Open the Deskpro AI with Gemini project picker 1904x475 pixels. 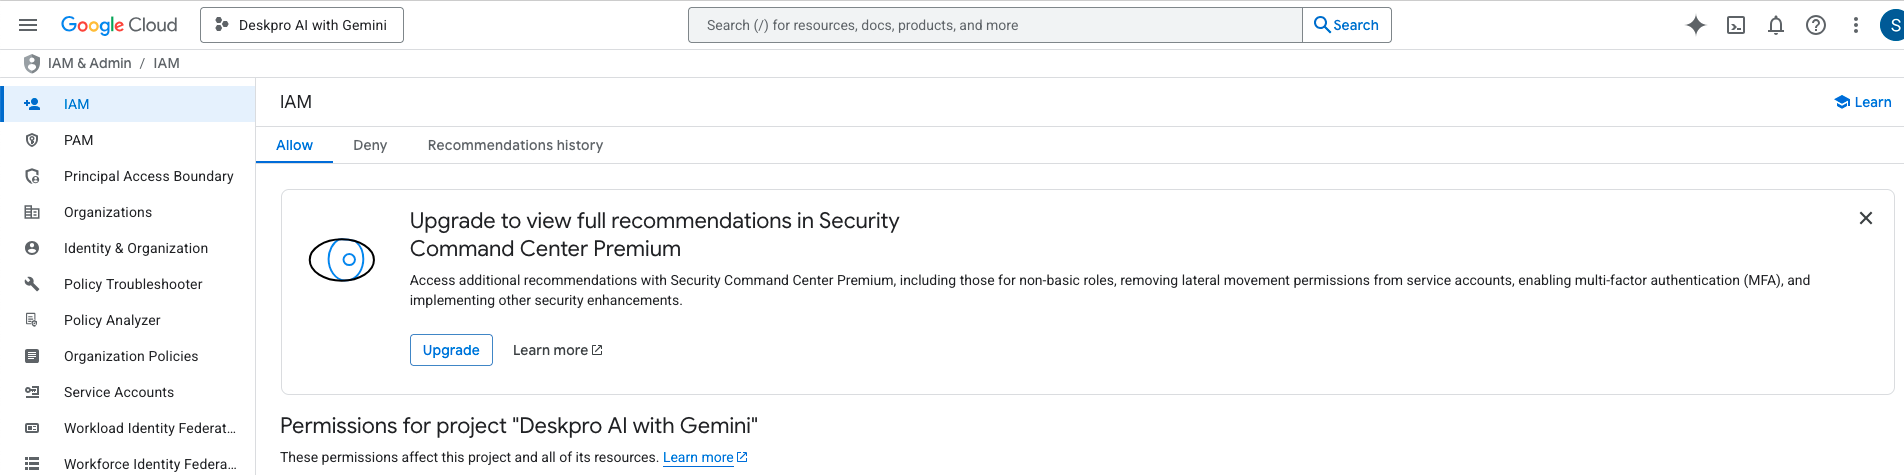click(302, 25)
